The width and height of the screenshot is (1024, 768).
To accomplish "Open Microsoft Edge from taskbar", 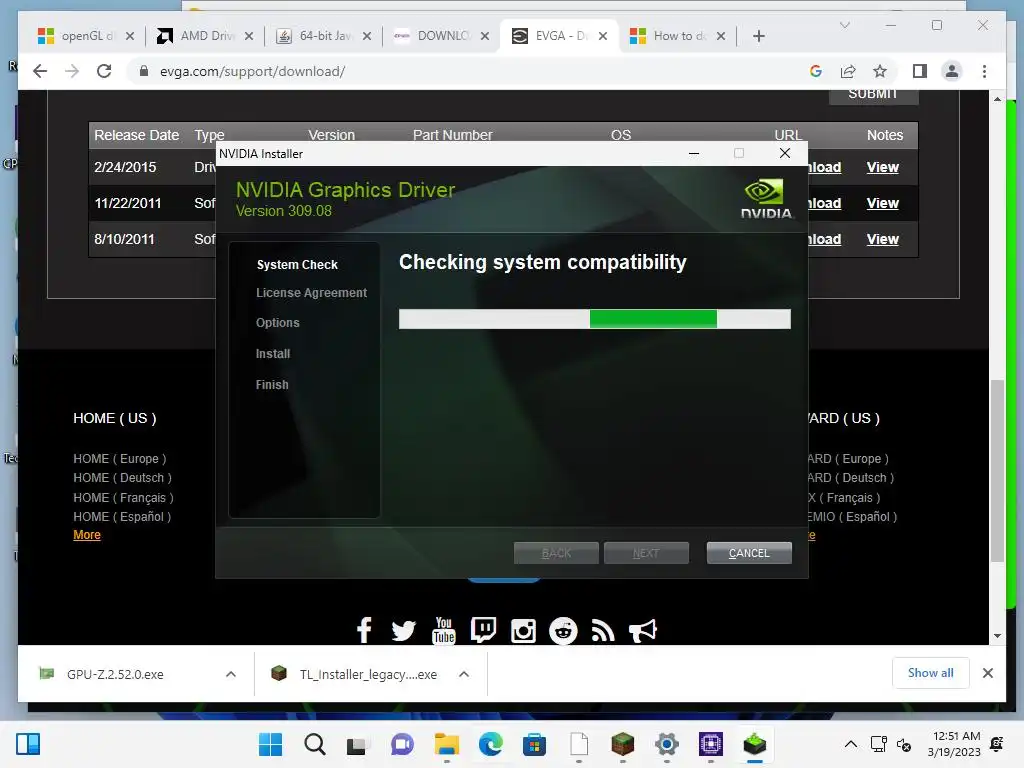I will pyautogui.click(x=490, y=744).
